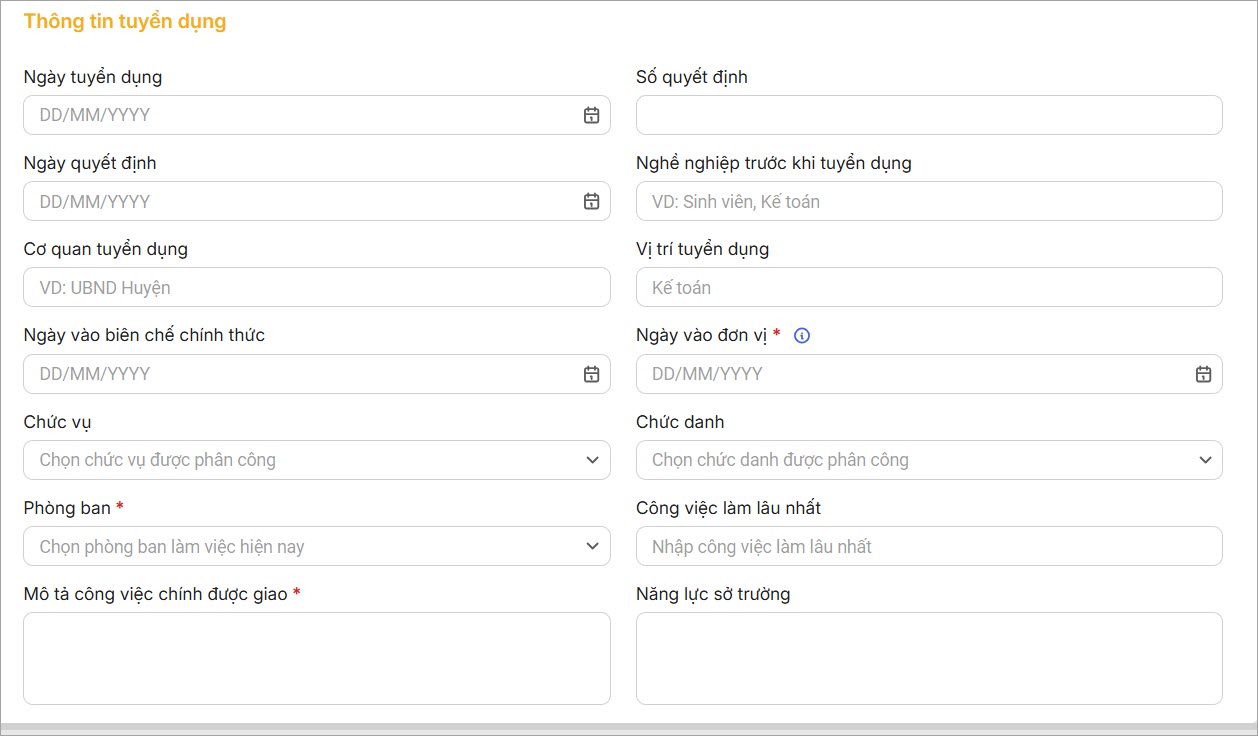Focus the Ngày quyết định date input
Viewport: 1258px width, 736px height.
tap(300, 201)
